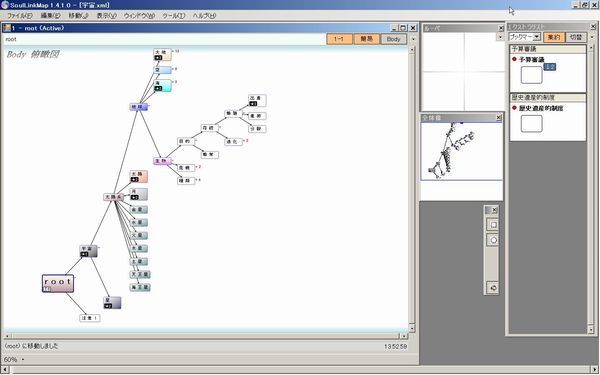Select the root node
This screenshot has width=600, height=375.
click(x=58, y=284)
